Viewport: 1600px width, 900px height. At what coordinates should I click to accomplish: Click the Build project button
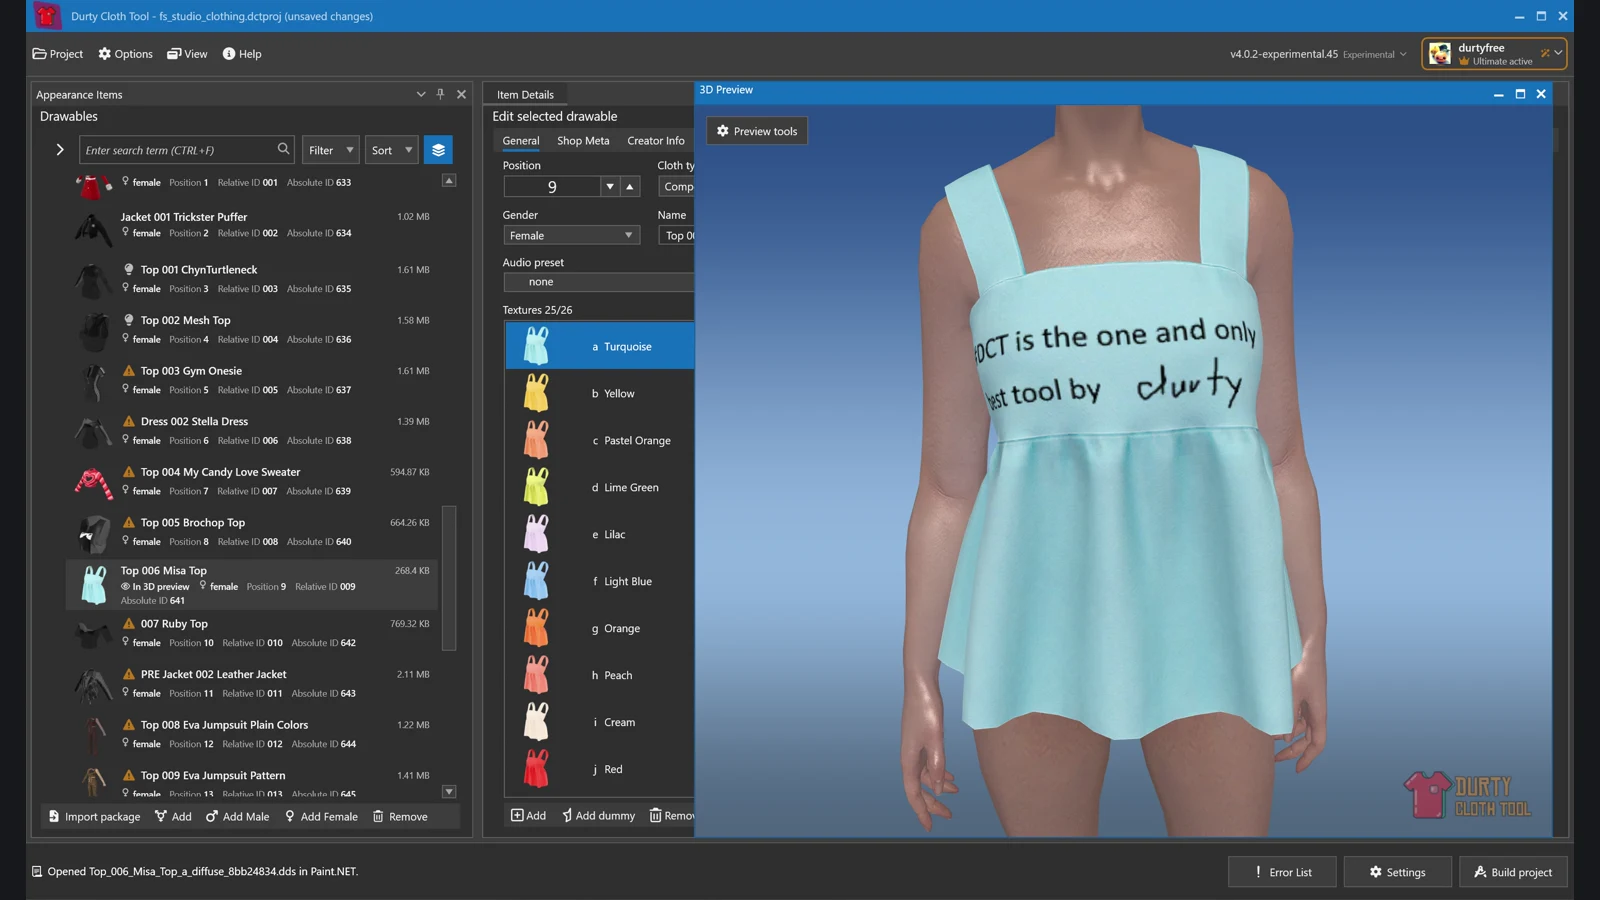click(1513, 872)
